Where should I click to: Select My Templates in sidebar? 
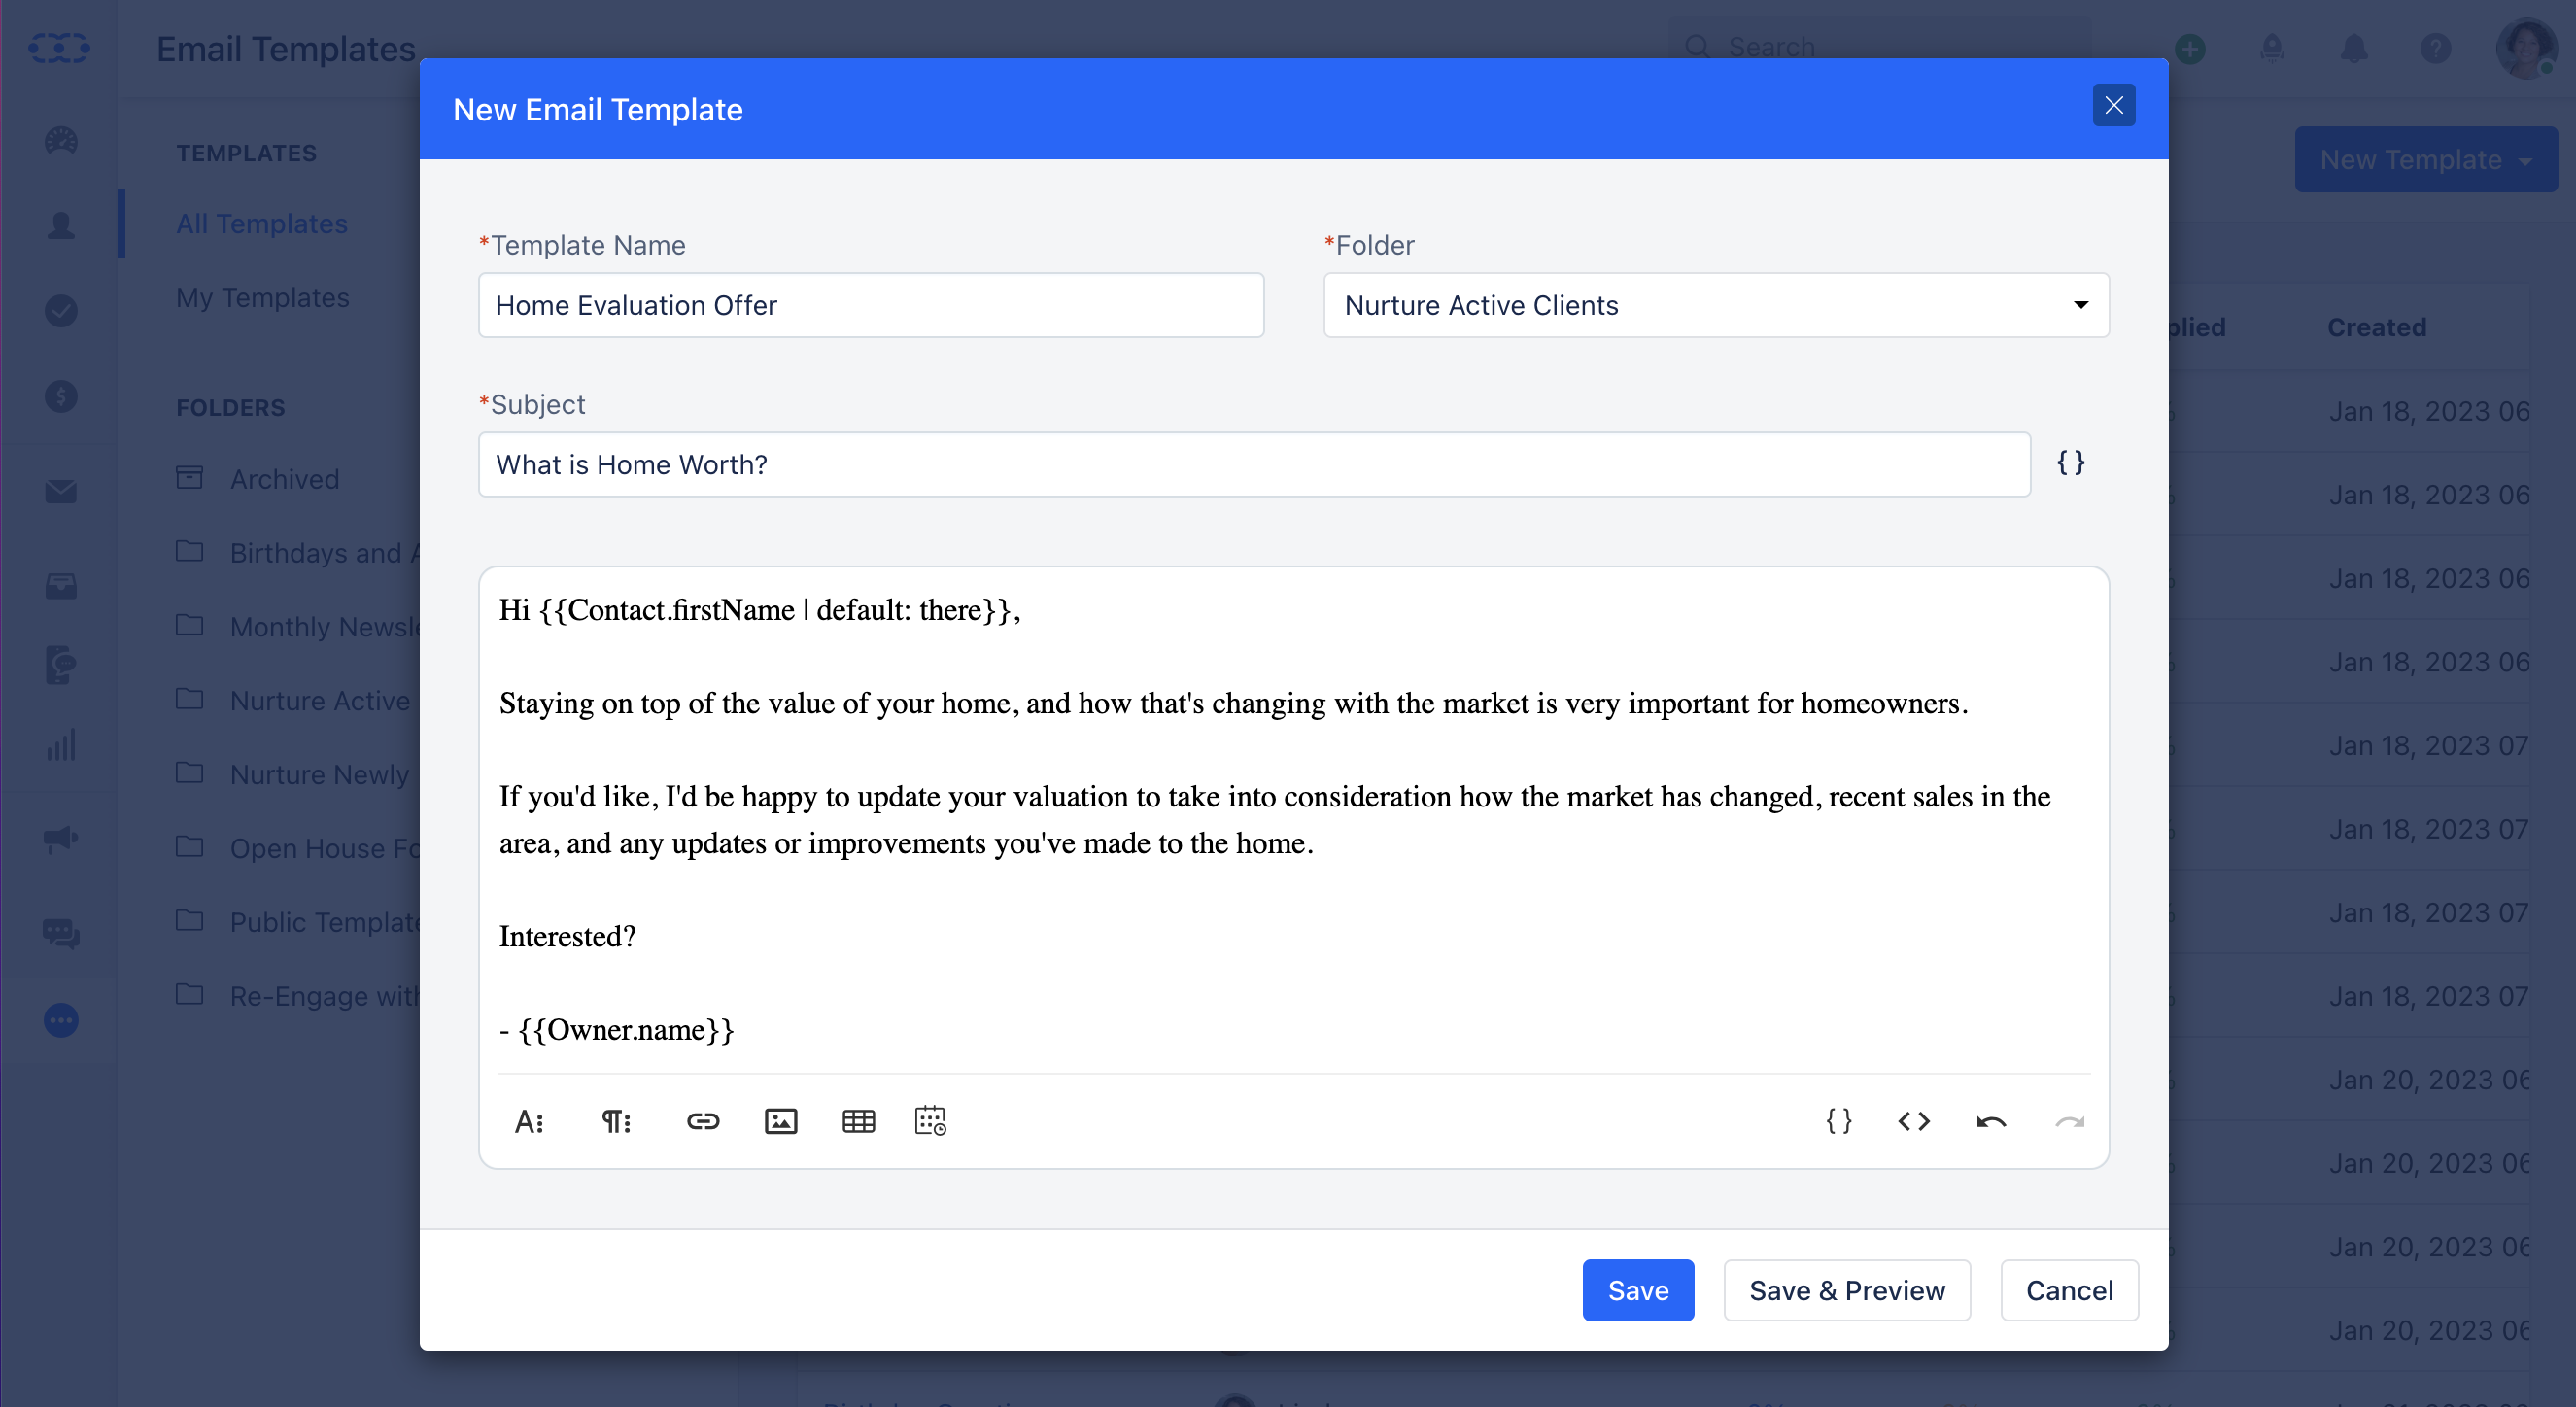click(262, 298)
